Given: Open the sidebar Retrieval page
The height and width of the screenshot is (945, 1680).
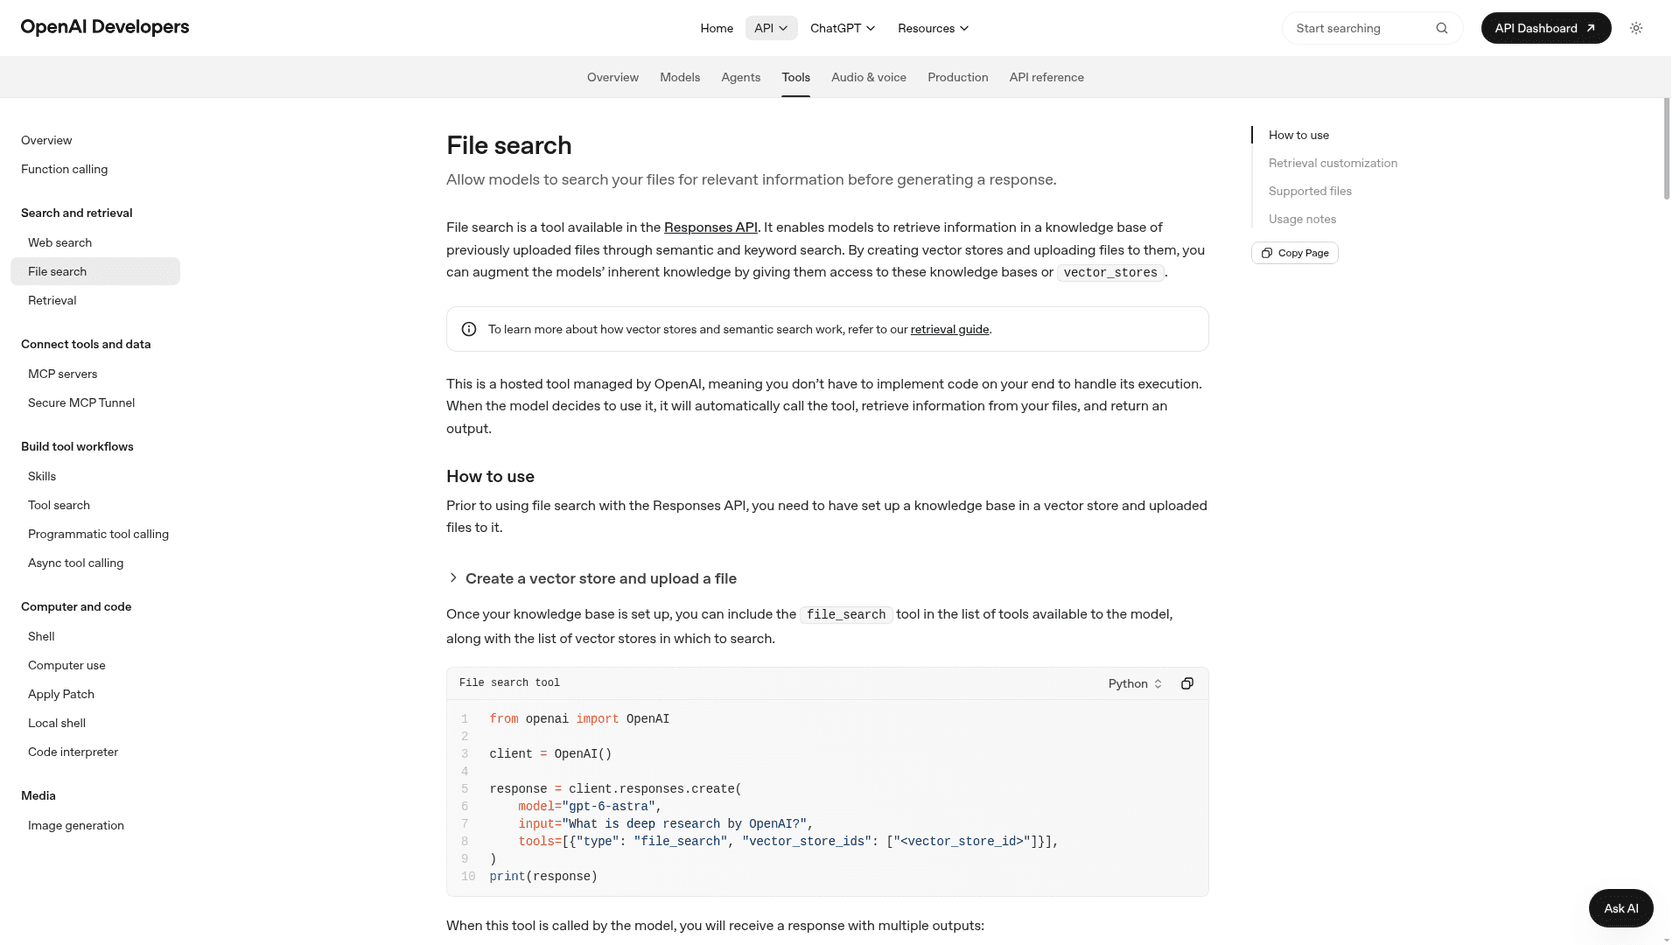Looking at the screenshot, I should [52, 302].
